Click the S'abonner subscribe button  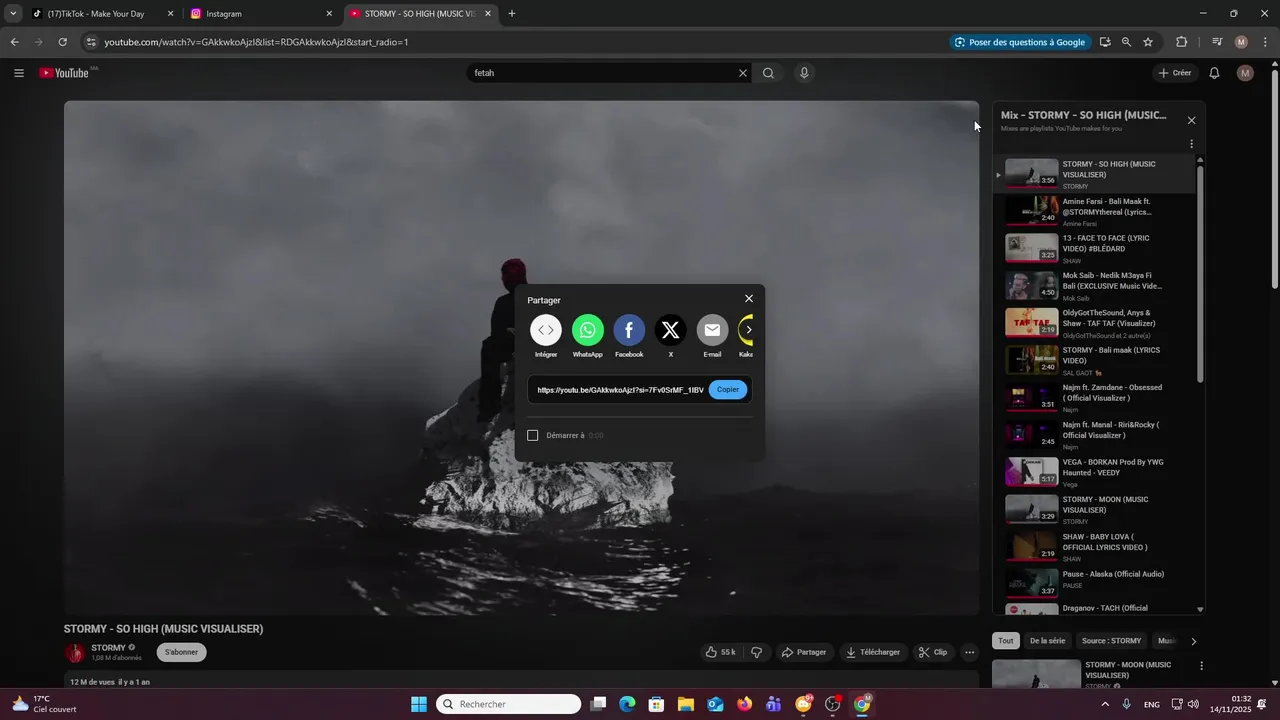click(x=181, y=652)
